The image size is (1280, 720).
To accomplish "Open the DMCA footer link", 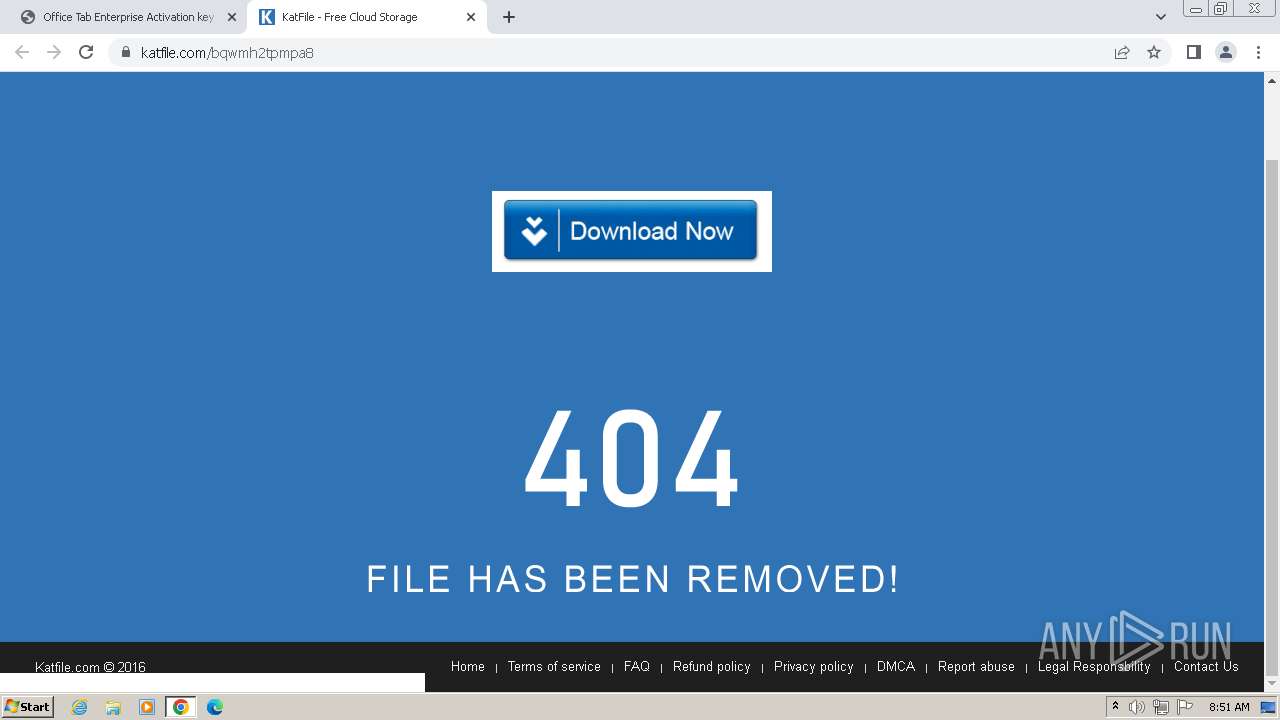I will (896, 667).
